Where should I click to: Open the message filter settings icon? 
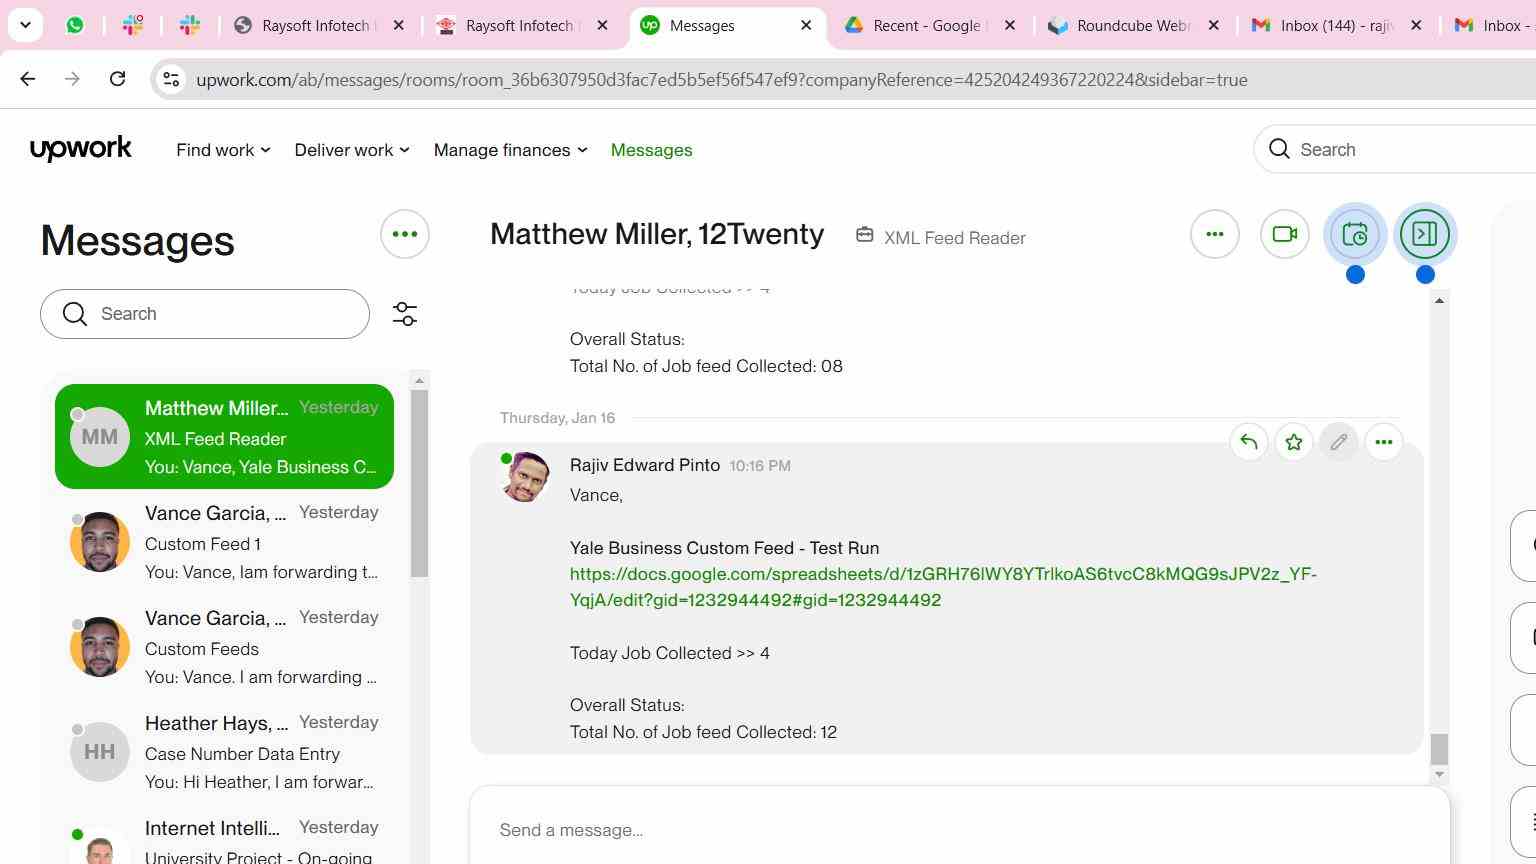[x=405, y=314]
